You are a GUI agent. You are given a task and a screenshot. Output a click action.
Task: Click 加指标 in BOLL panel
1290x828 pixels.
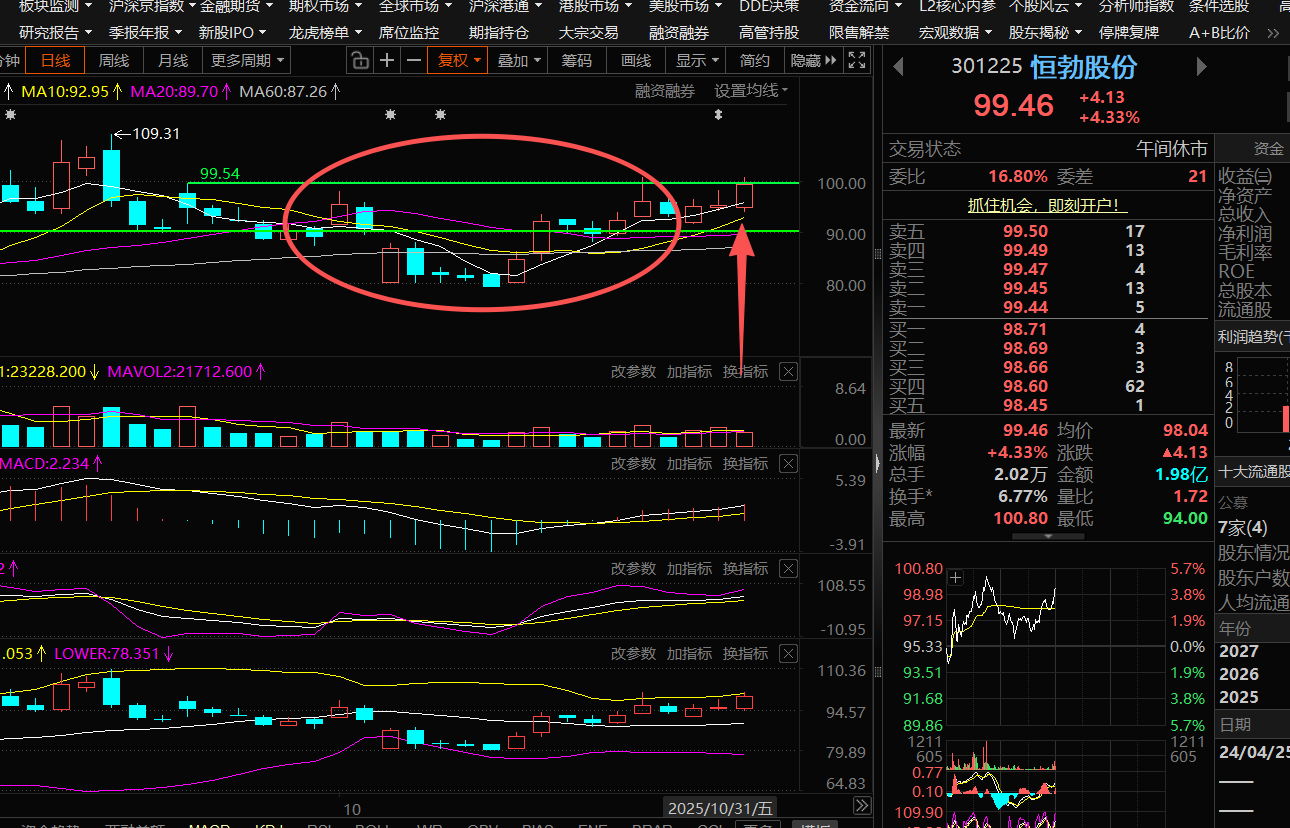click(x=690, y=654)
